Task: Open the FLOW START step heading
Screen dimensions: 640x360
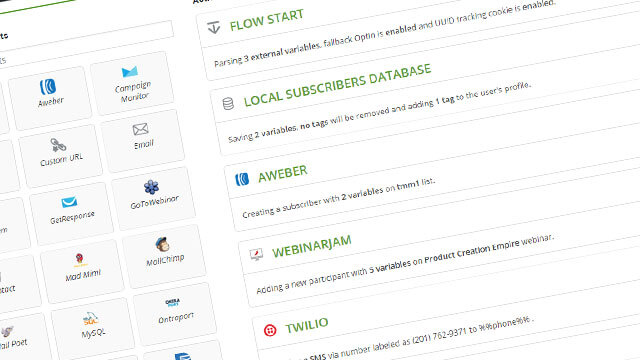Action: [267, 20]
